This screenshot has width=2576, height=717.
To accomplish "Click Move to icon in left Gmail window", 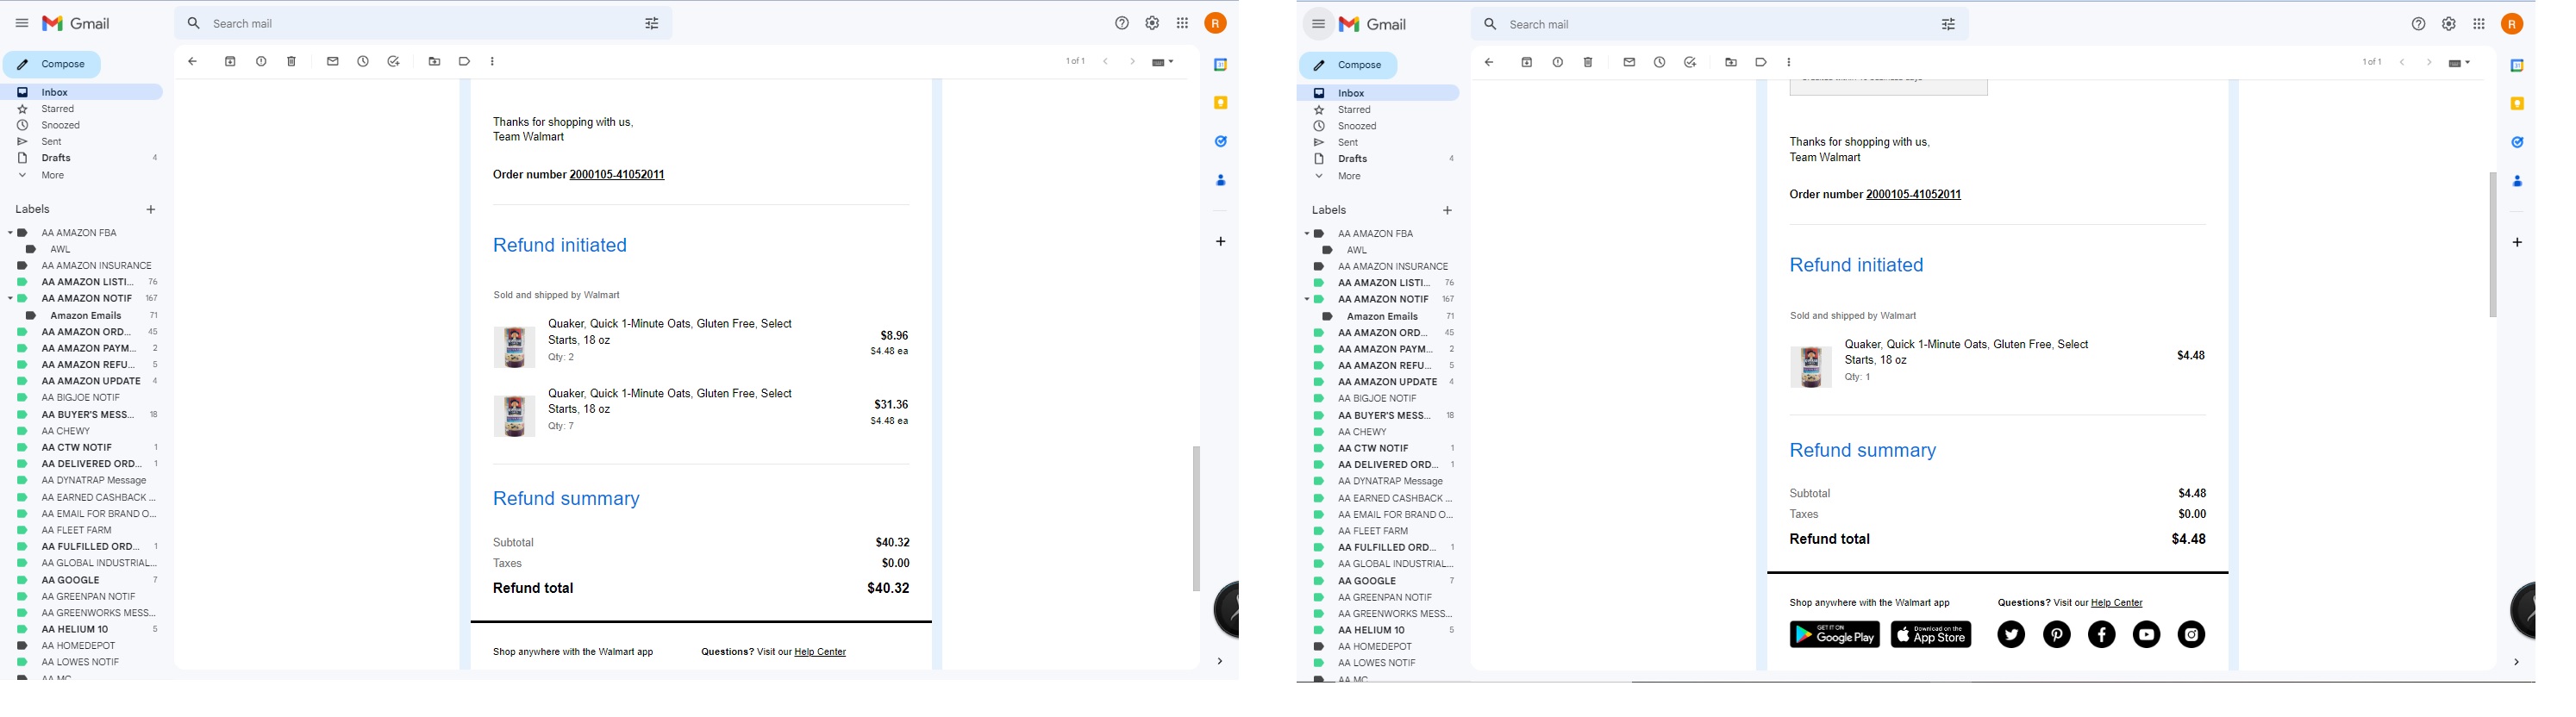I will point(434,62).
